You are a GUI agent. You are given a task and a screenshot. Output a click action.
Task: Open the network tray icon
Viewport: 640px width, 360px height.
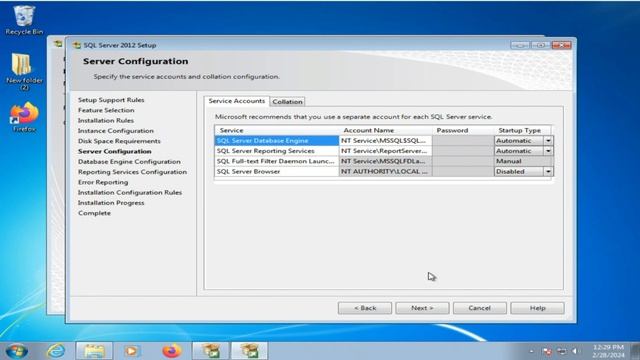pyautogui.click(x=562, y=351)
